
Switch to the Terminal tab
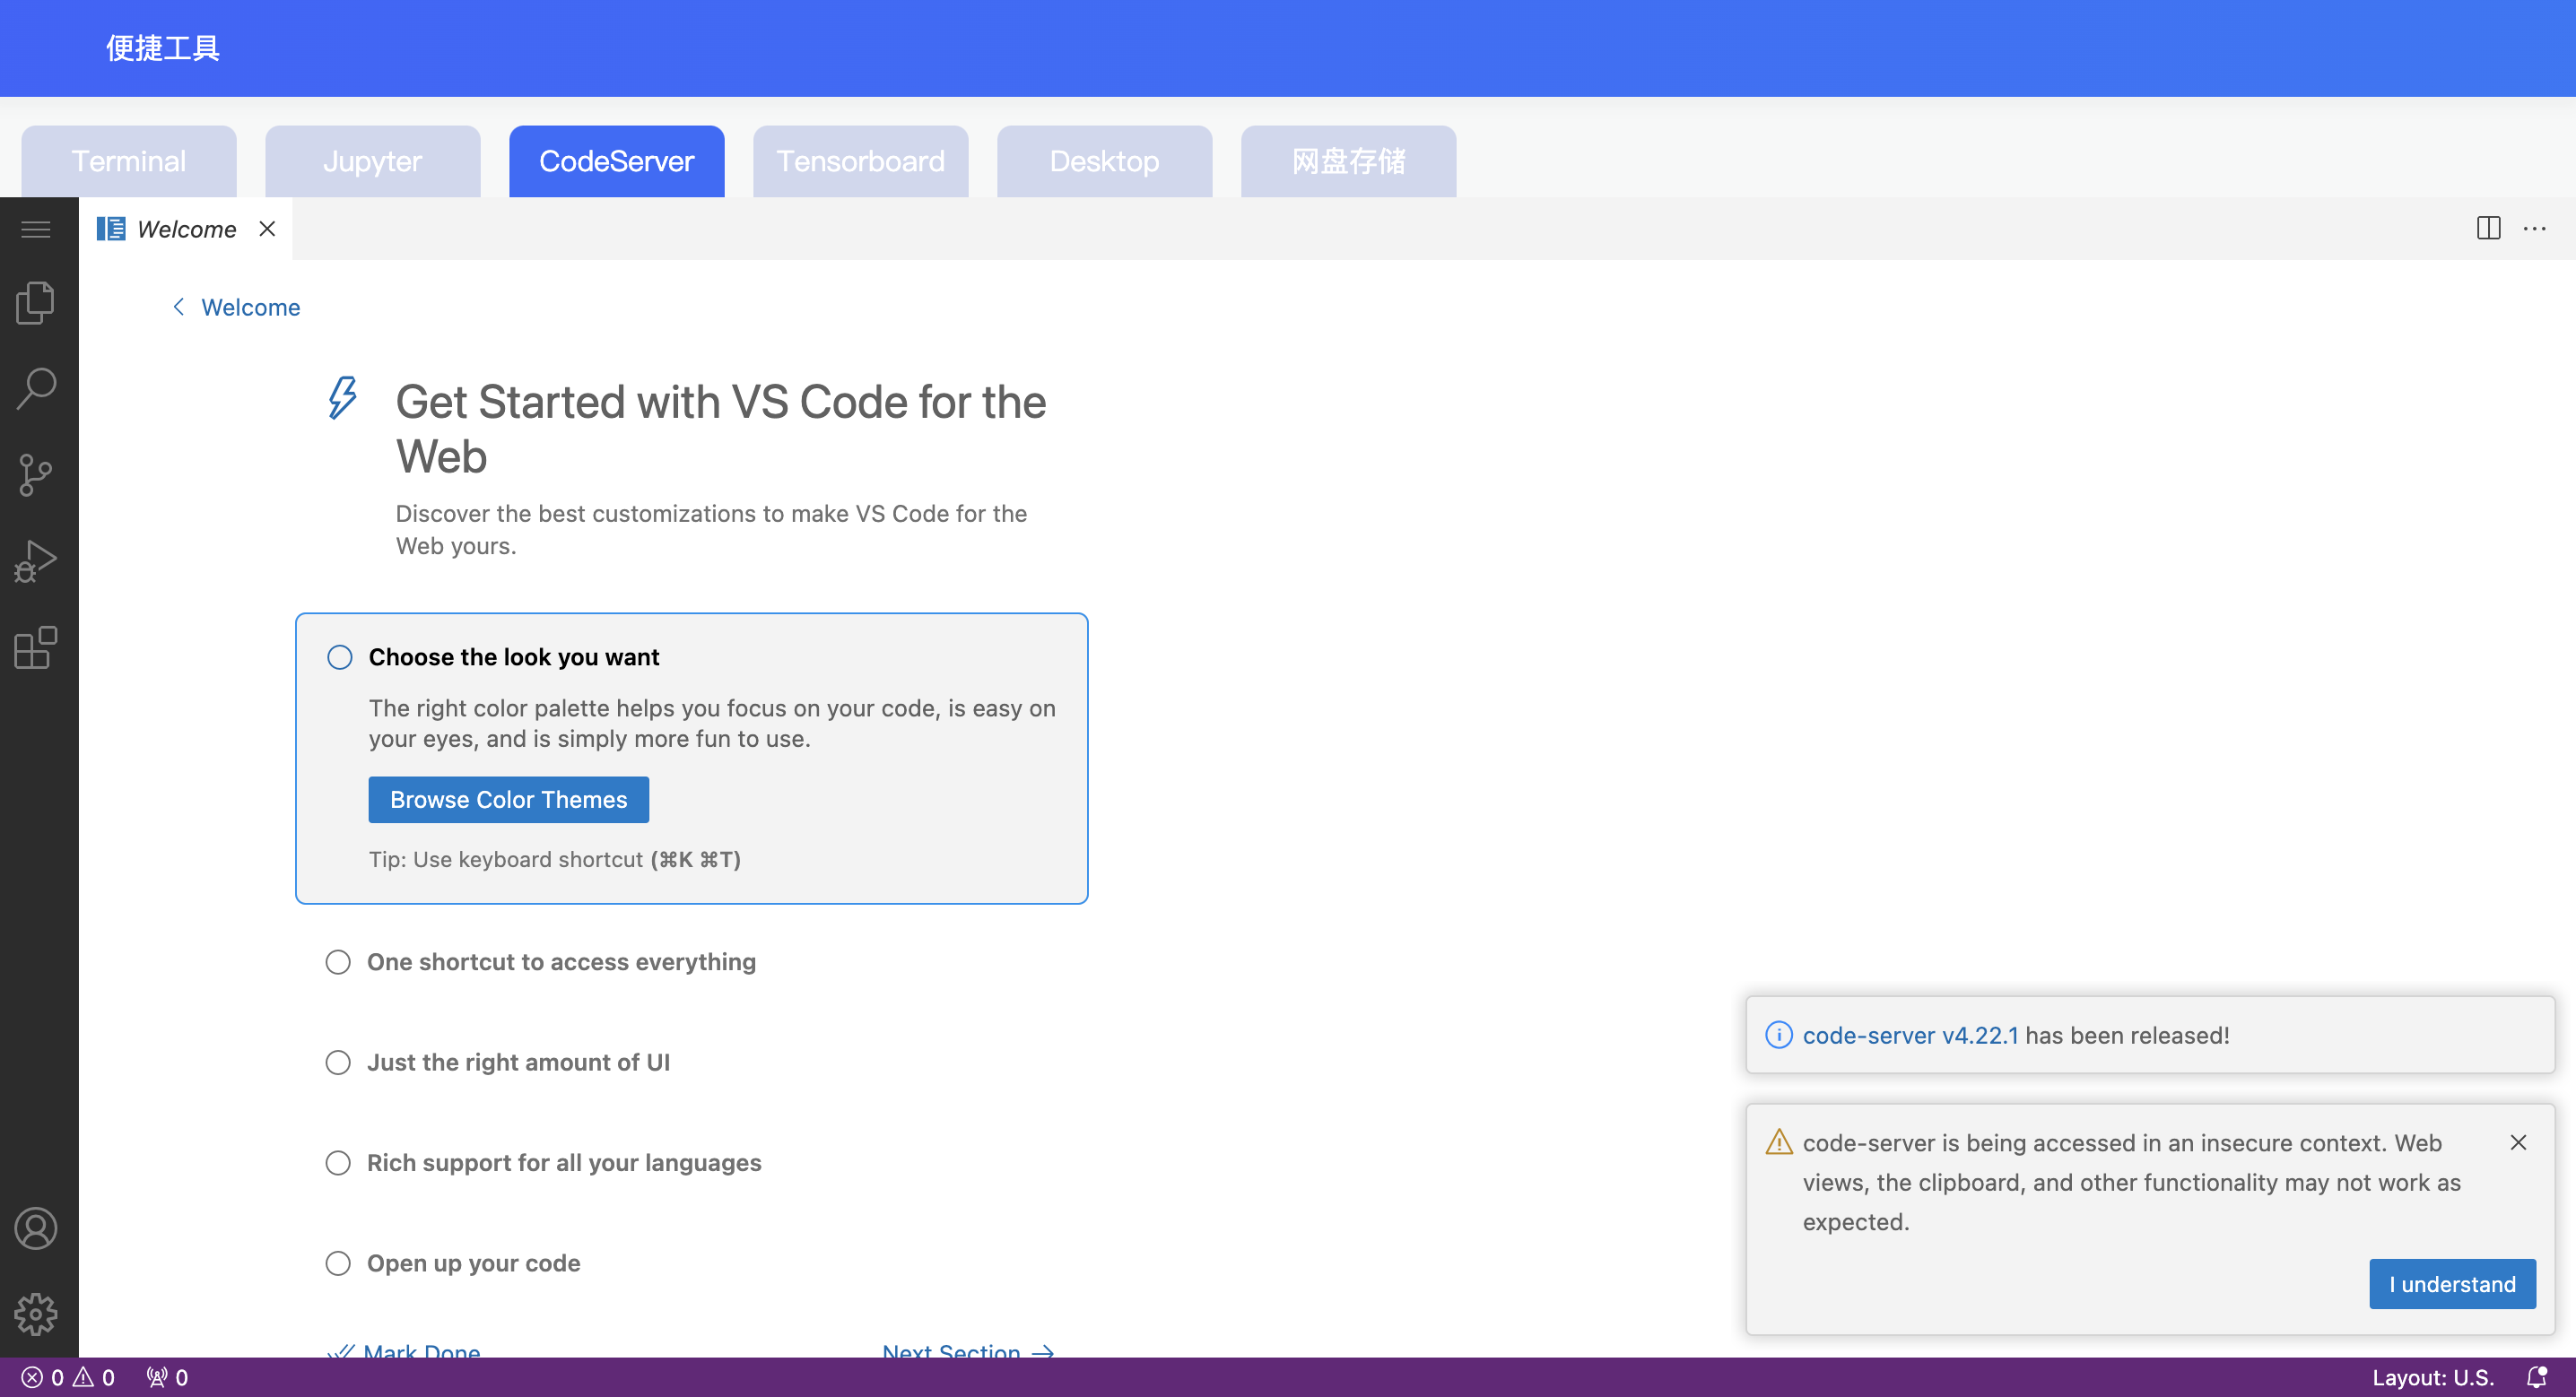(129, 161)
